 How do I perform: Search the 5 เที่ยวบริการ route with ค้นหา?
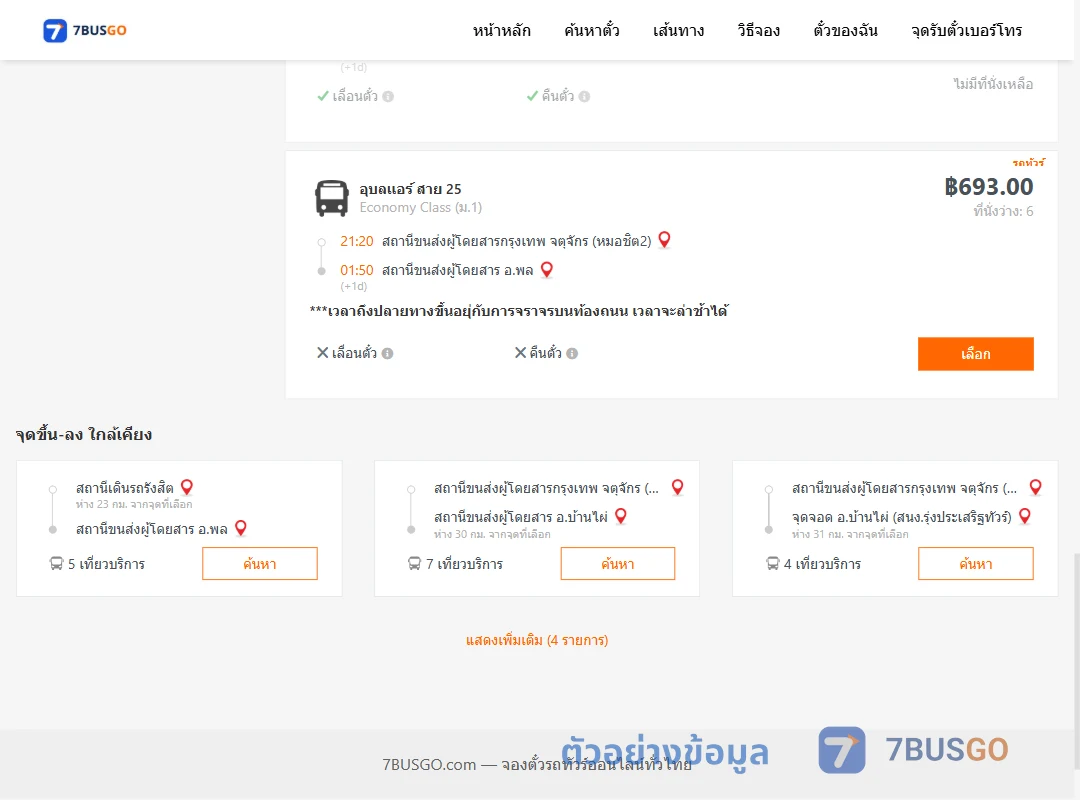tap(260, 564)
